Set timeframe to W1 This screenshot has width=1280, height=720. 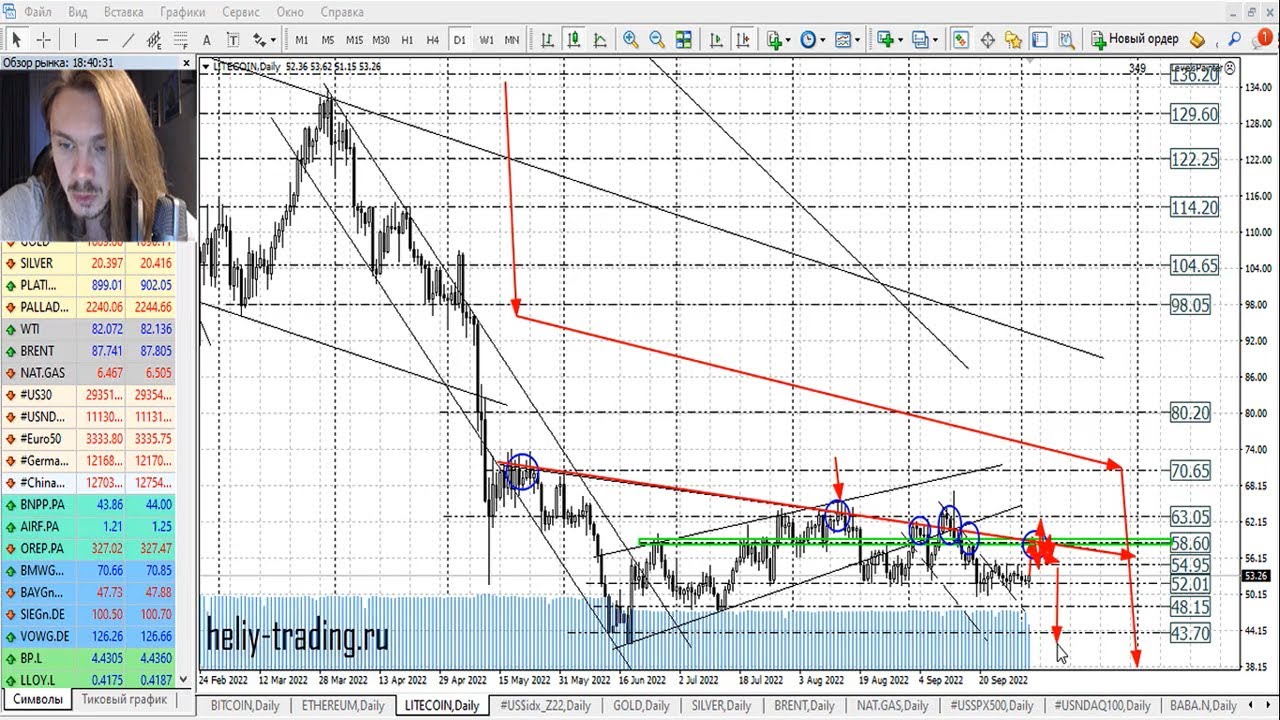click(x=486, y=40)
